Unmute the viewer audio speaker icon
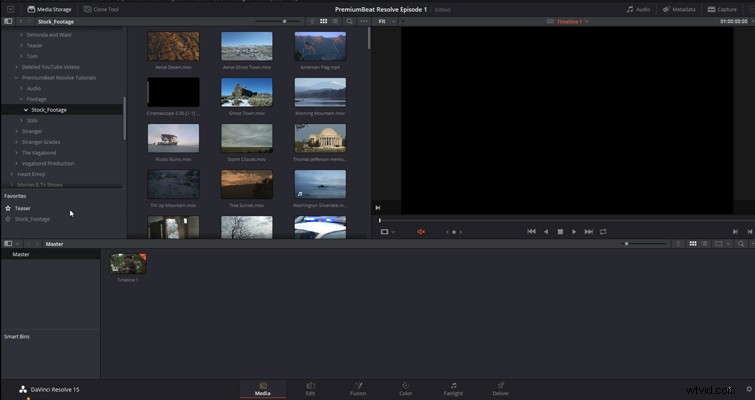The image size is (755, 400). click(x=421, y=232)
